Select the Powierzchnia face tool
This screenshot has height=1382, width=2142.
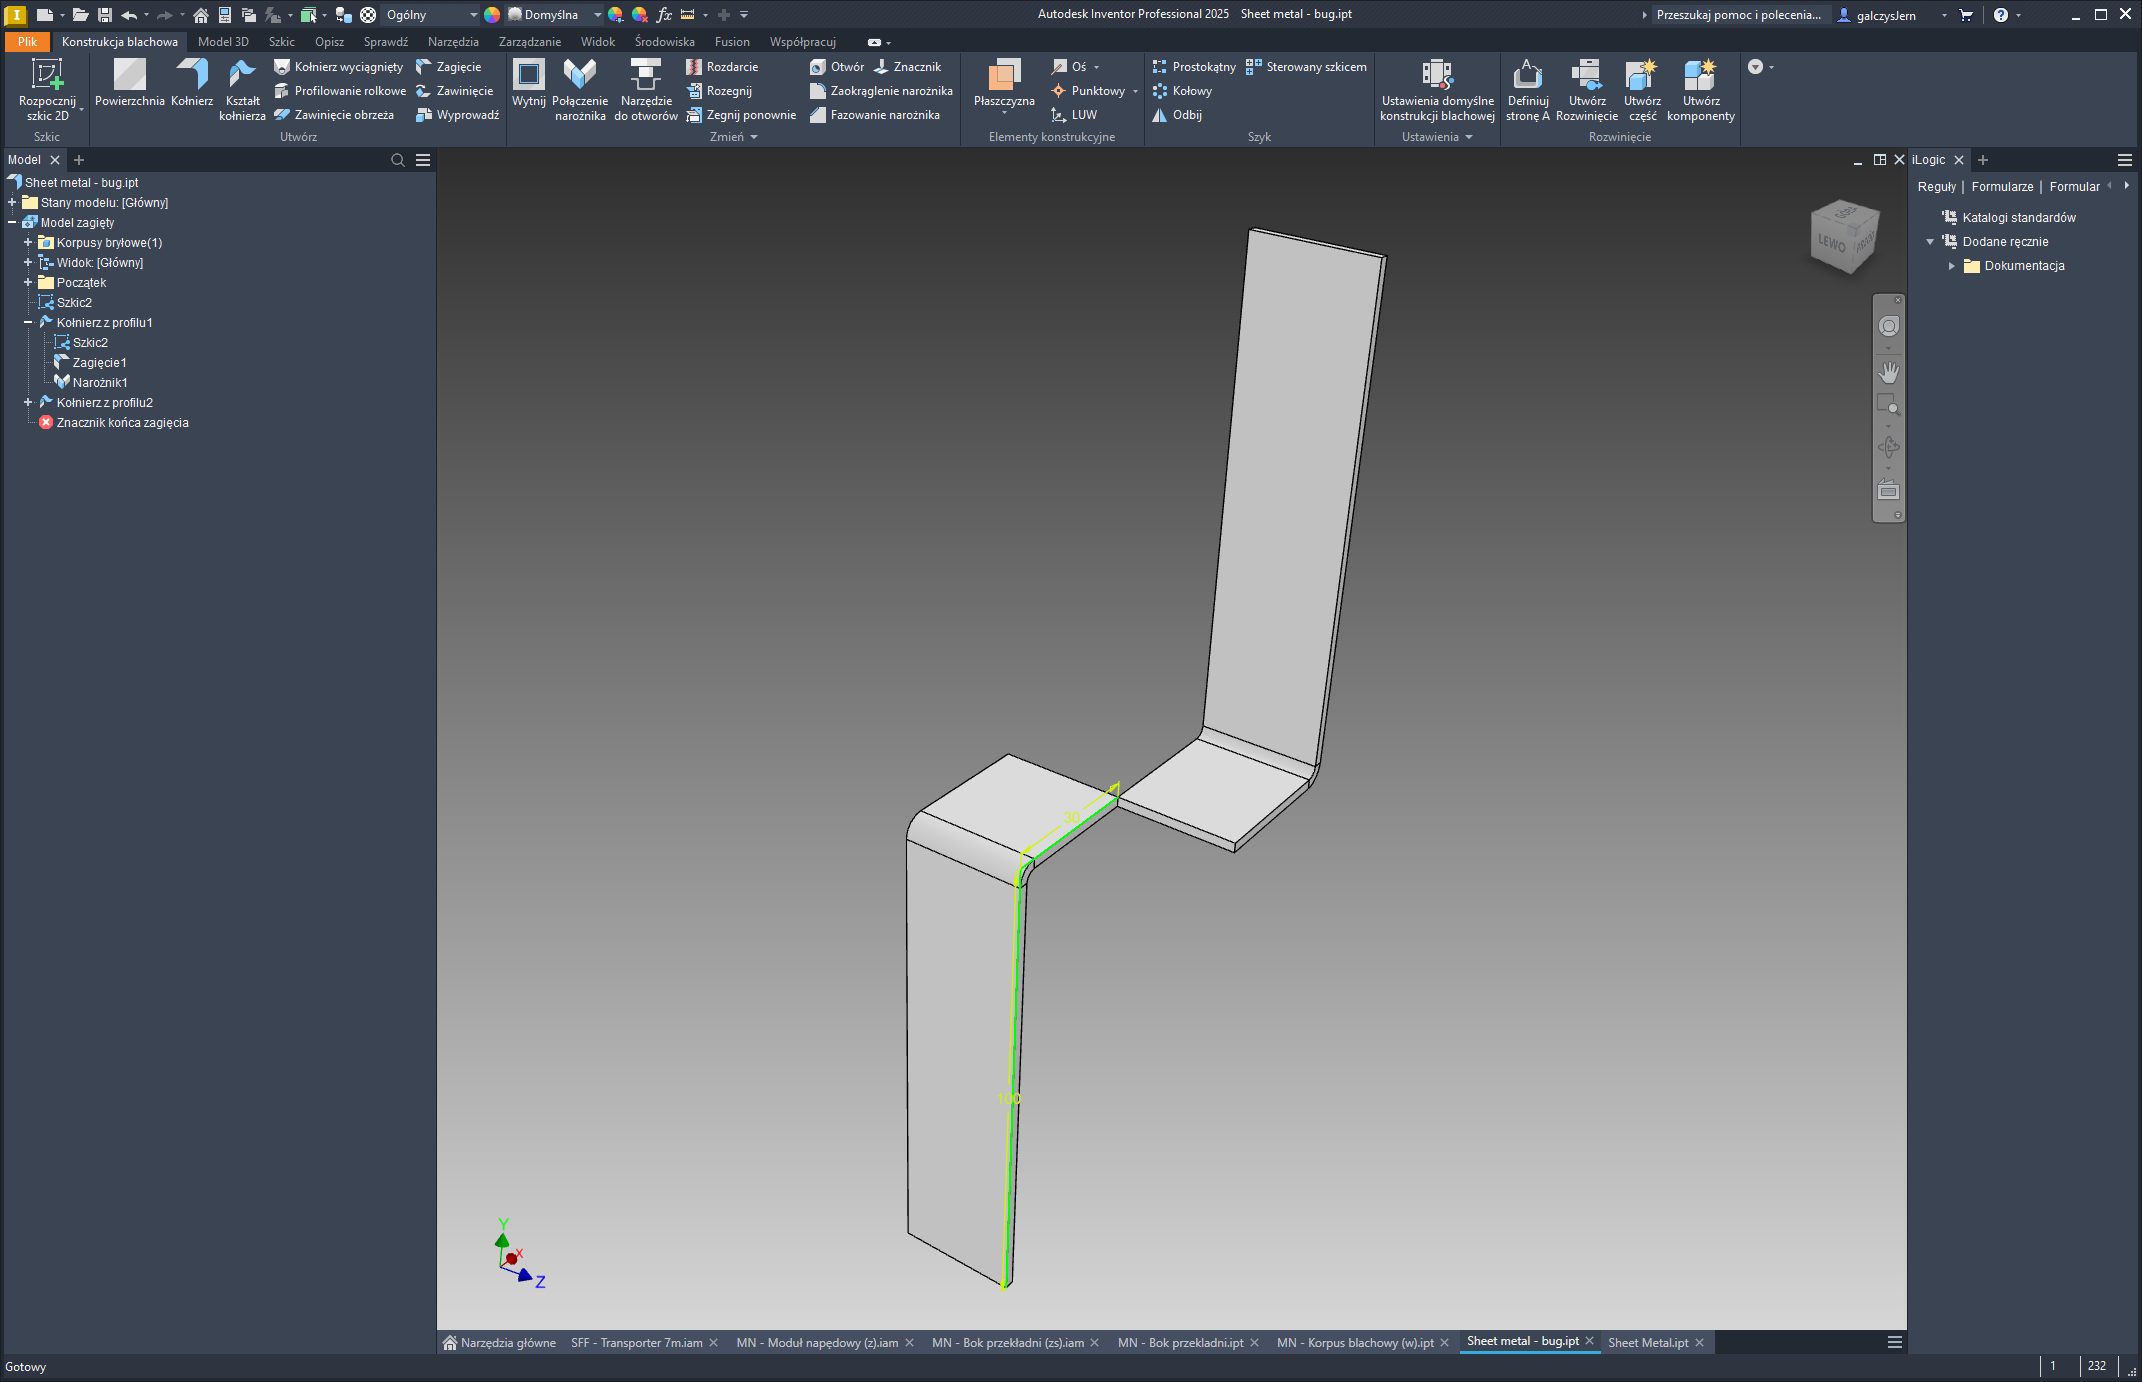(x=130, y=84)
